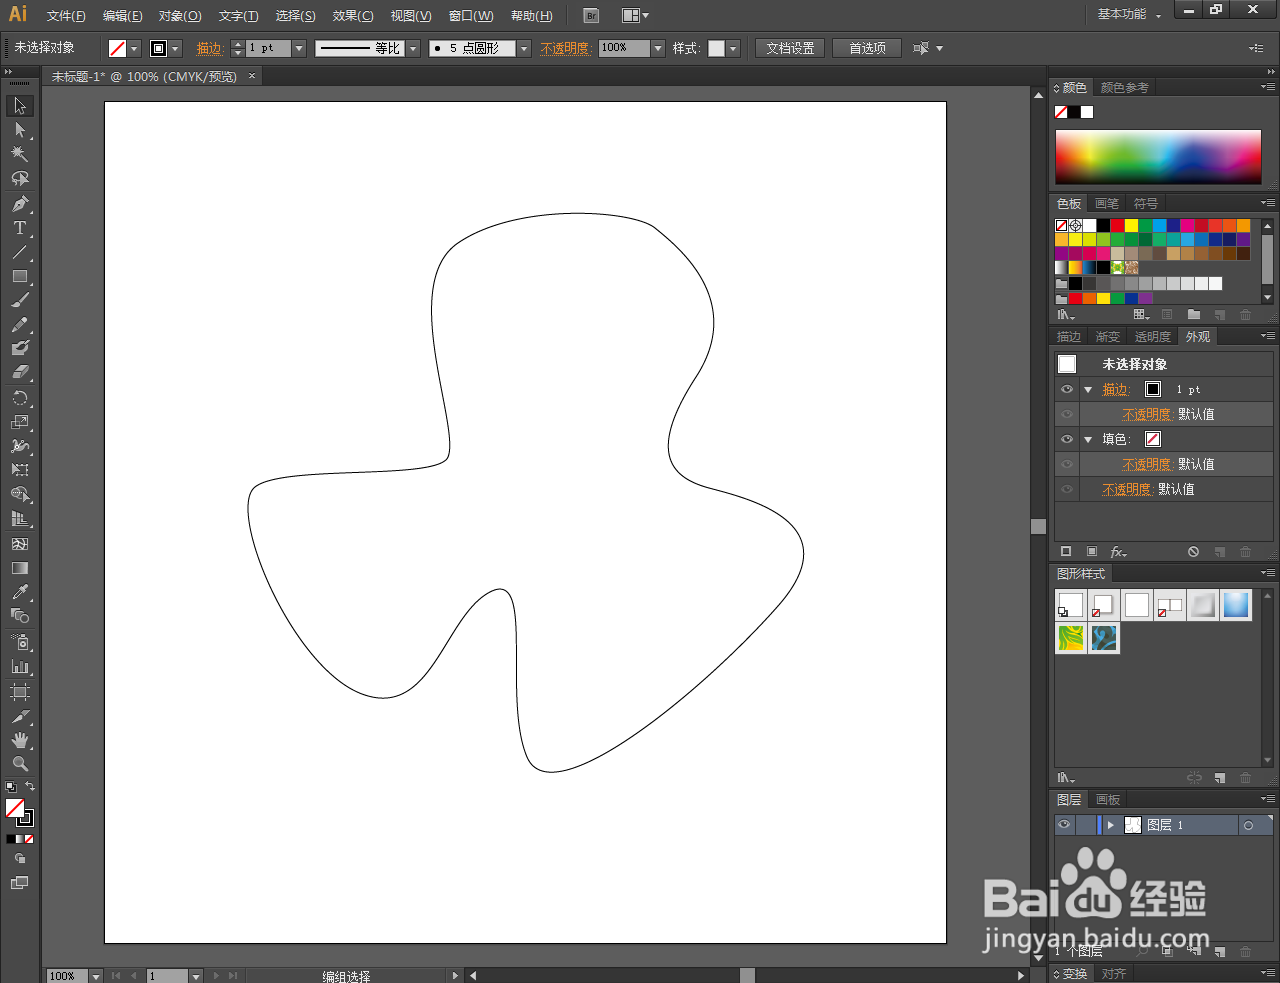Image resolution: width=1280 pixels, height=983 pixels.
Task: Open 不透明度 link in control bar
Action: coord(565,48)
